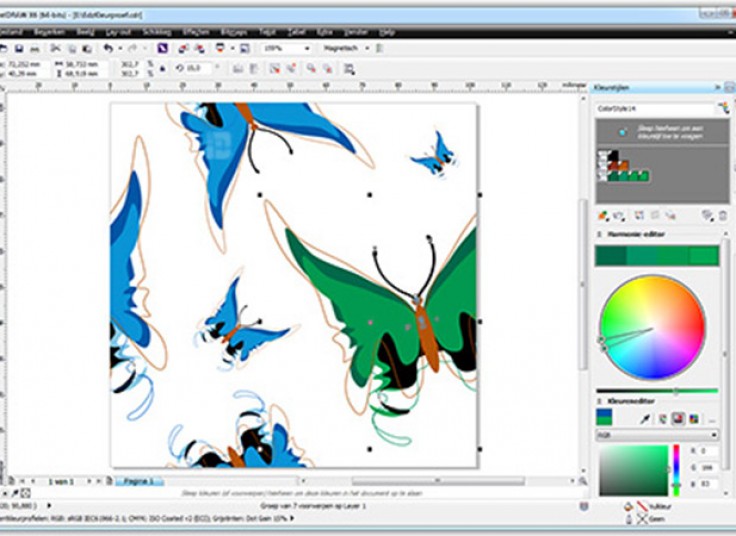
Task: Click the new color style icon
Action: click(603, 214)
